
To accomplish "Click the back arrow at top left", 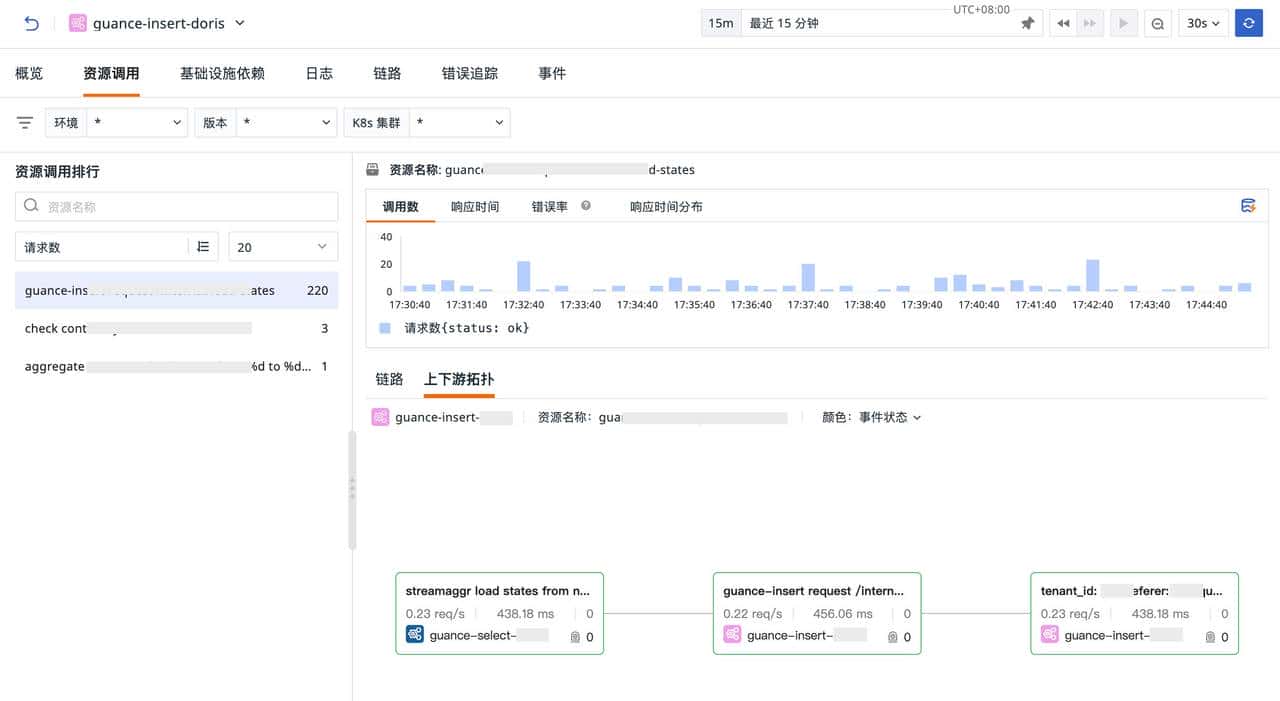I will [31, 22].
